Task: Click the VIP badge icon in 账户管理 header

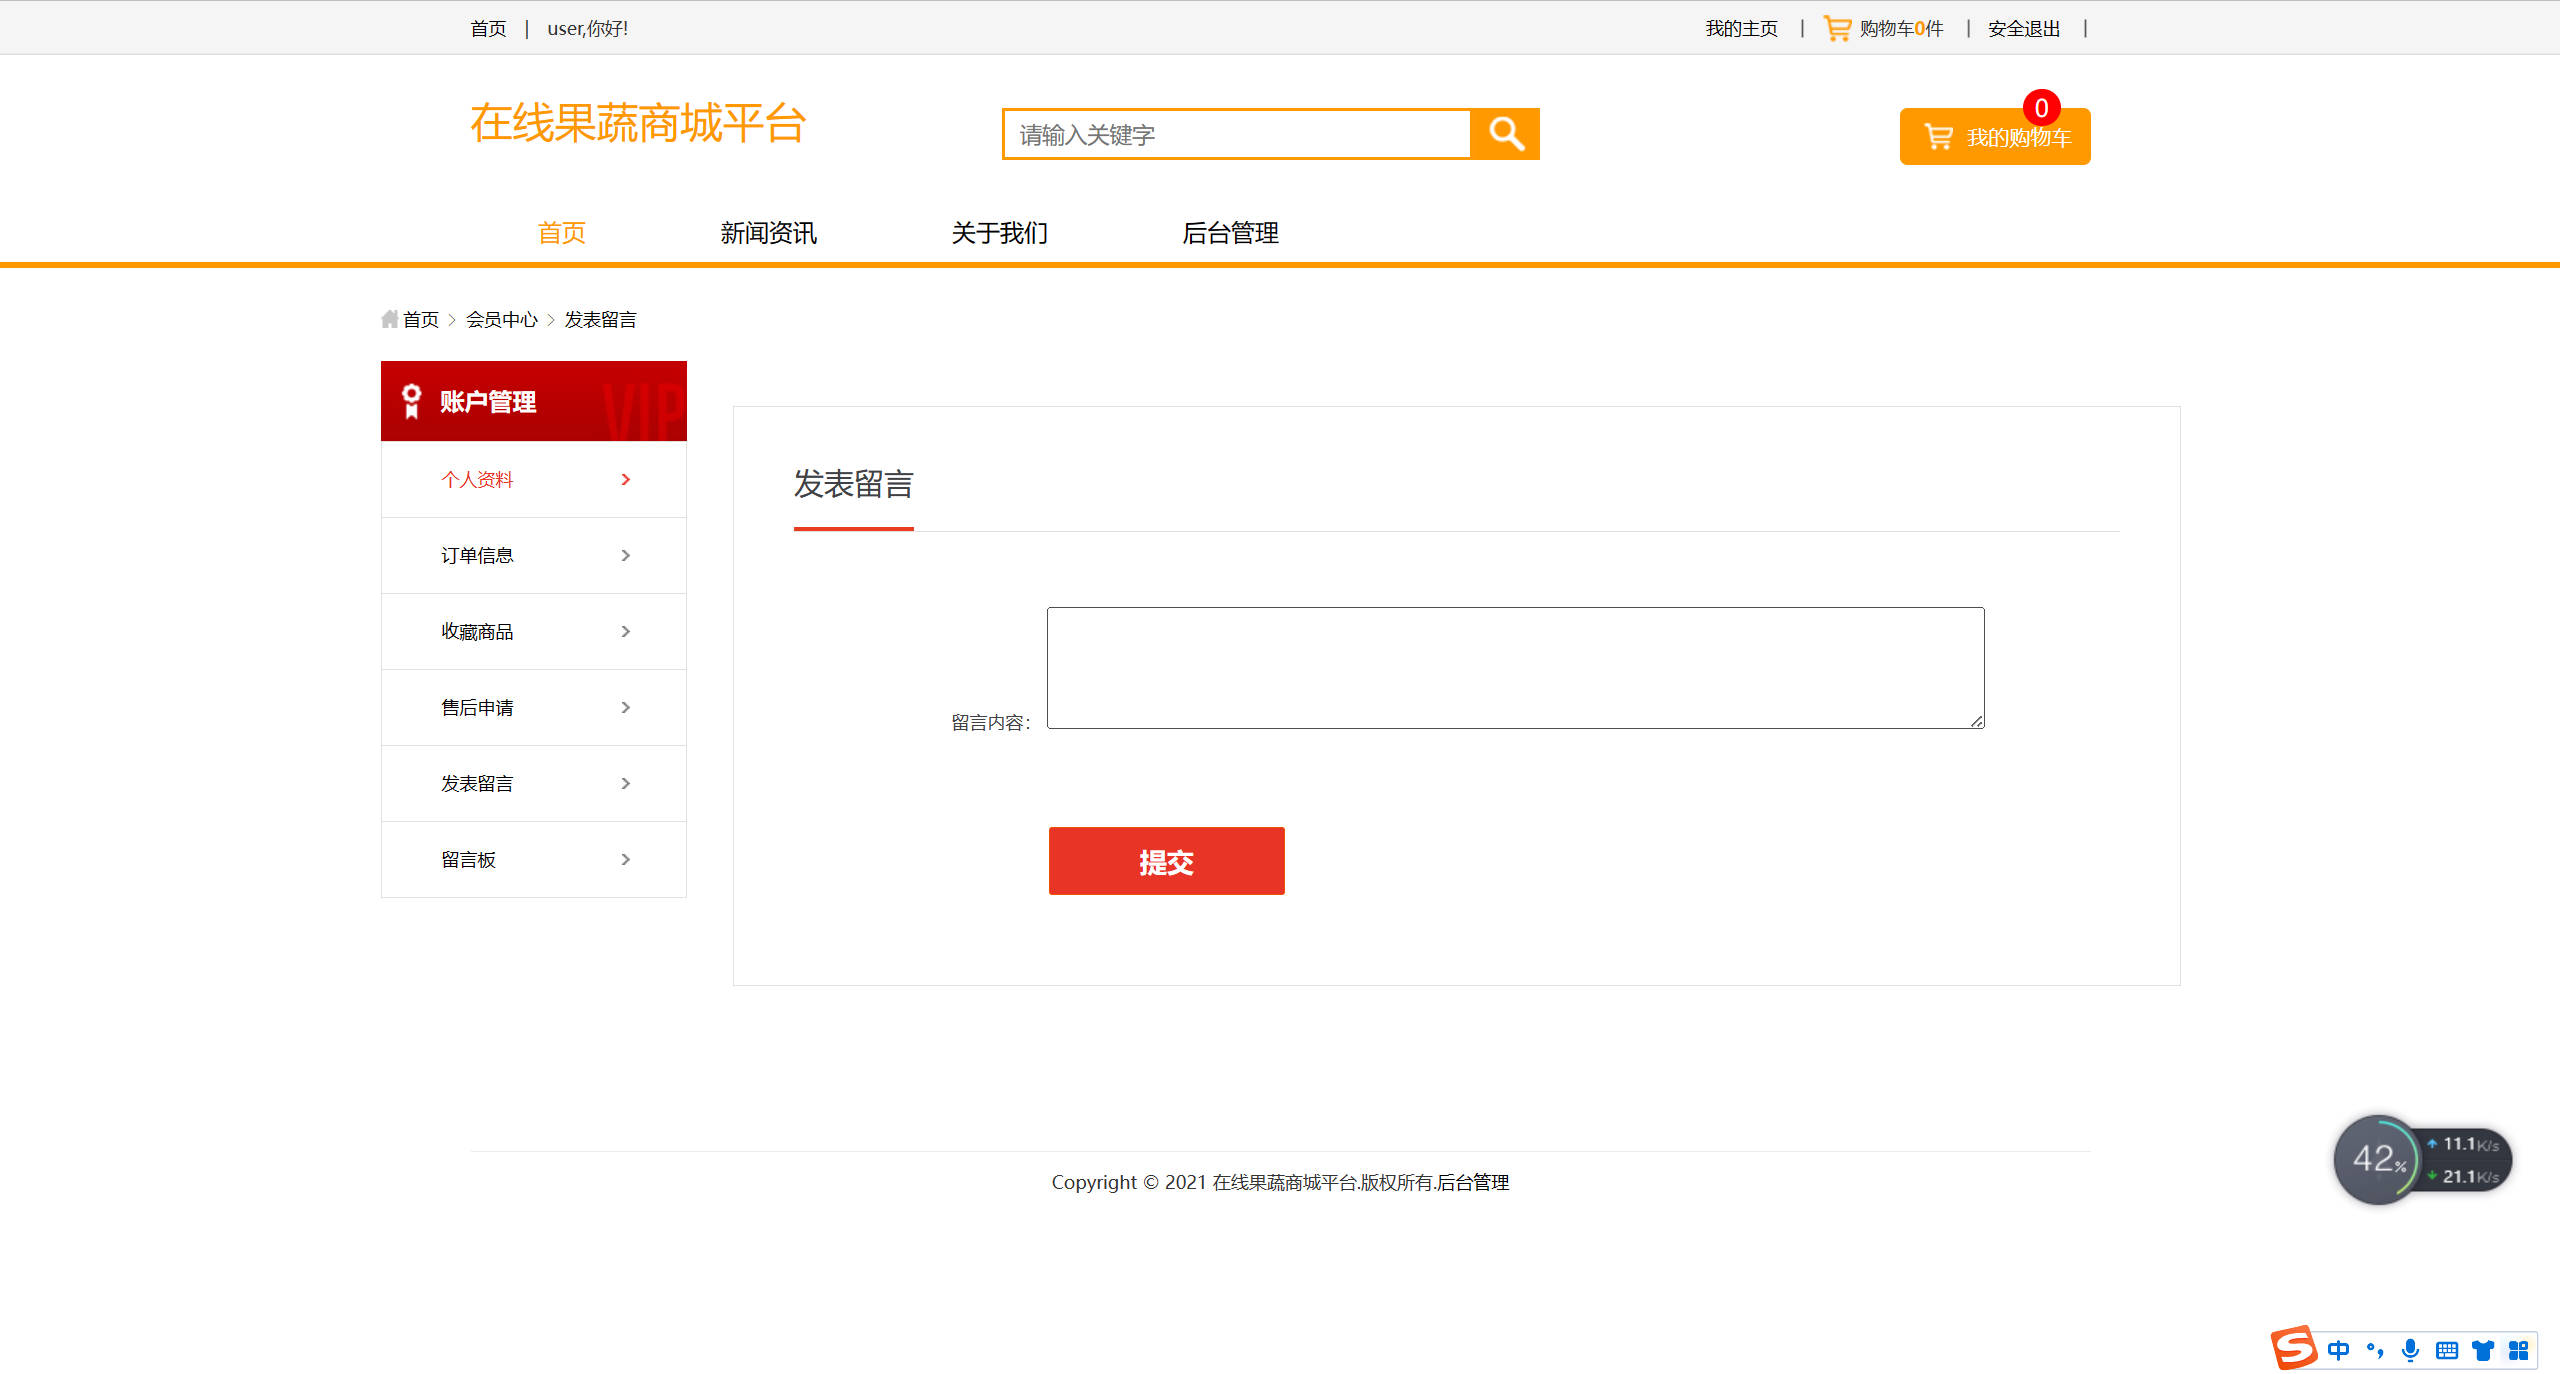Action: pyautogui.click(x=410, y=401)
